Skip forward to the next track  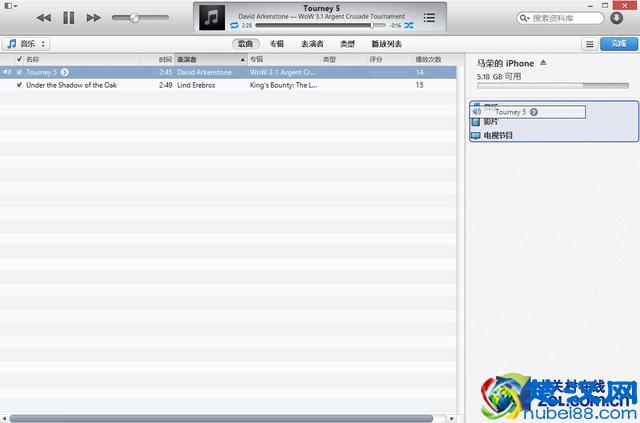coord(93,18)
